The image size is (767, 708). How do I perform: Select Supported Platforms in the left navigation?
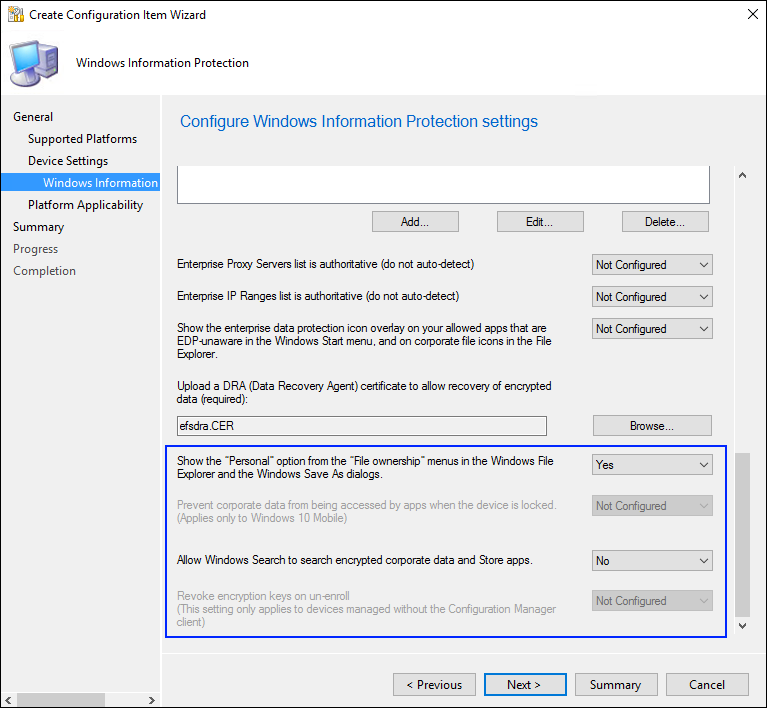[82, 139]
